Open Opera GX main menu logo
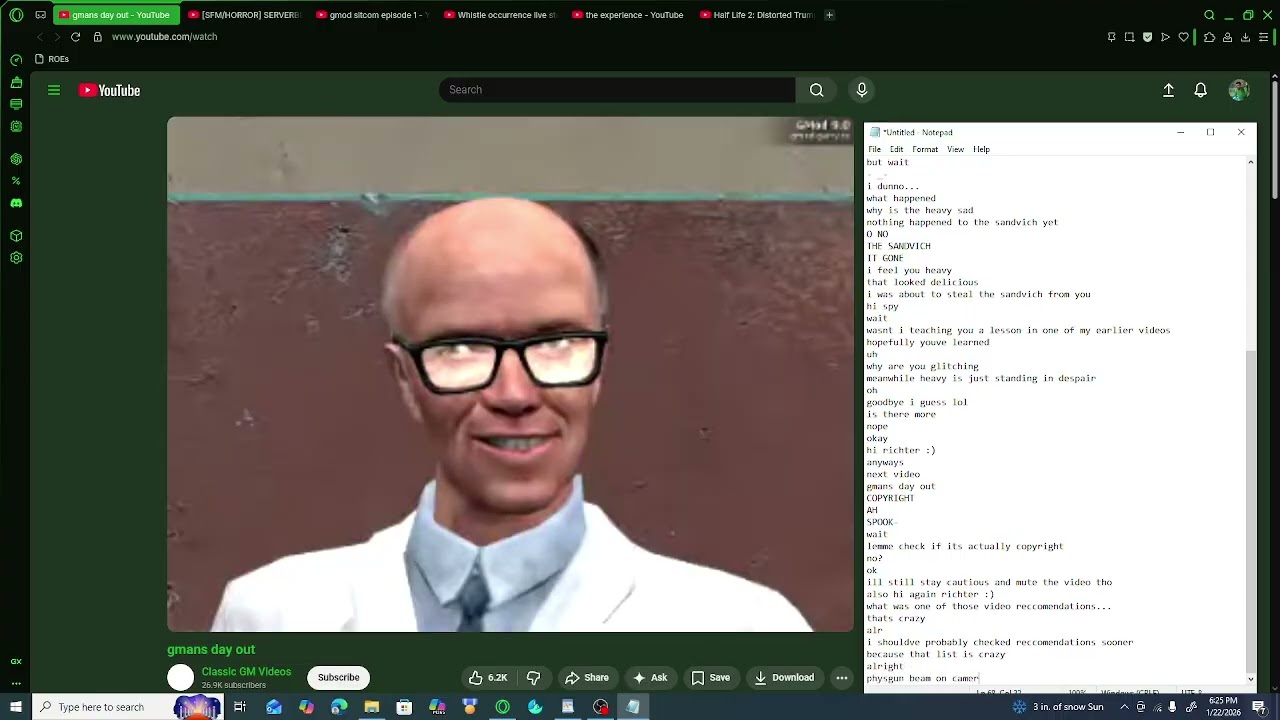Viewport: 1280px width, 720px height. [16, 15]
